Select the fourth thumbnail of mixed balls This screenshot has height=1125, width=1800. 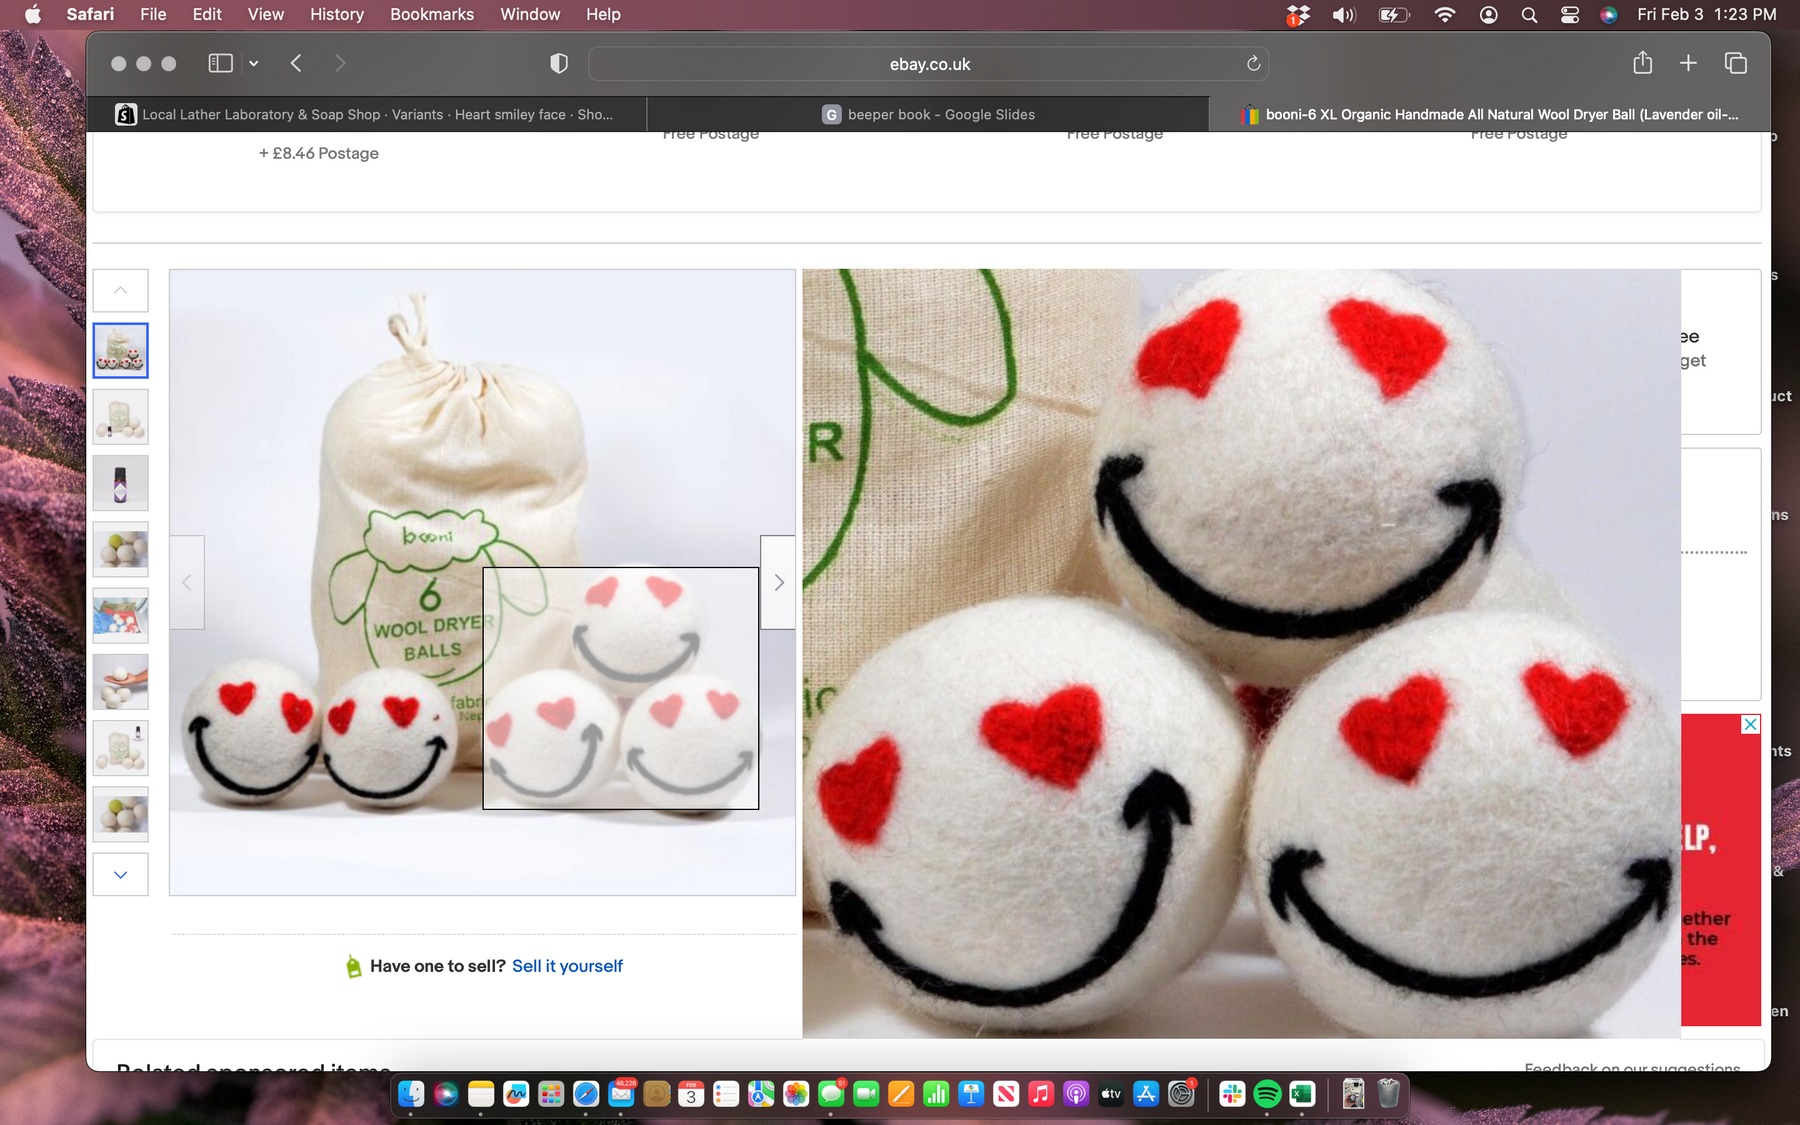click(x=120, y=550)
